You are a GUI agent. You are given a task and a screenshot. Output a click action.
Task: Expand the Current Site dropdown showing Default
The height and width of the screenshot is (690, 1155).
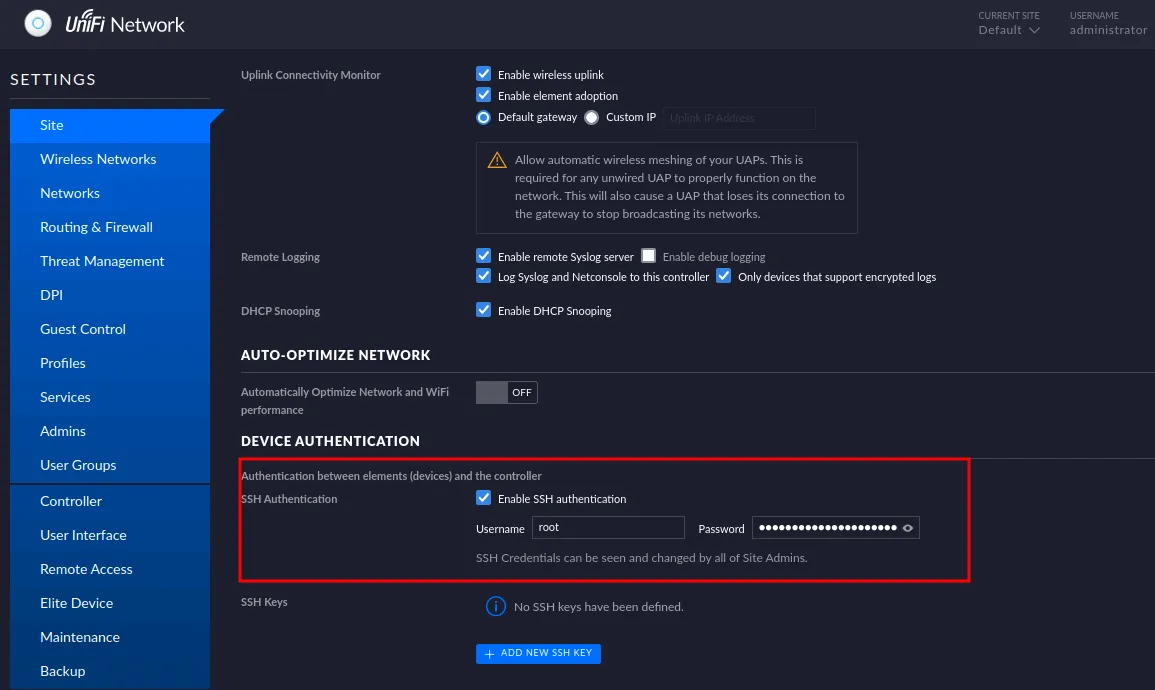(1008, 30)
